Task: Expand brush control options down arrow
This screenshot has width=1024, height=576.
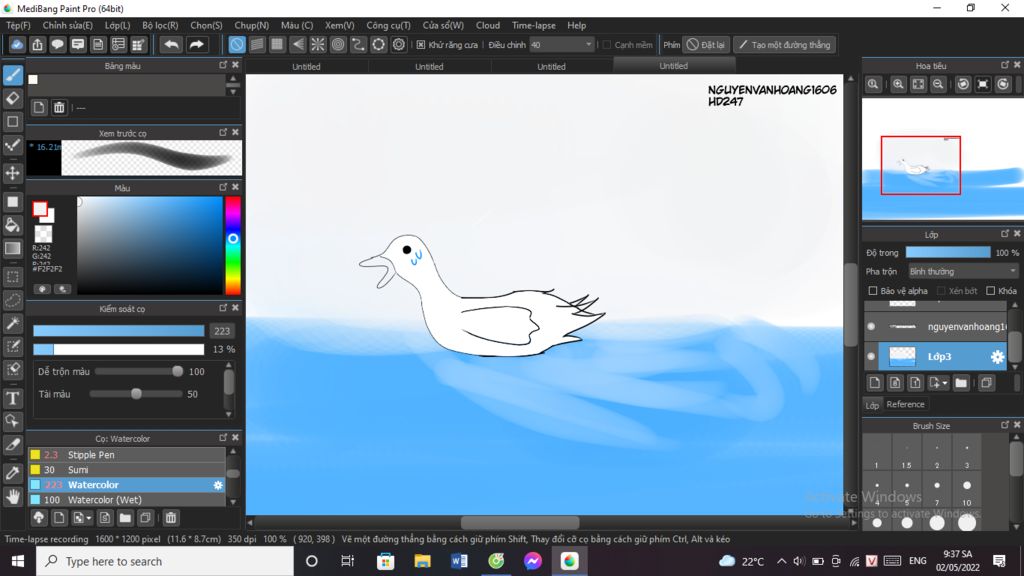Action: tap(229, 414)
